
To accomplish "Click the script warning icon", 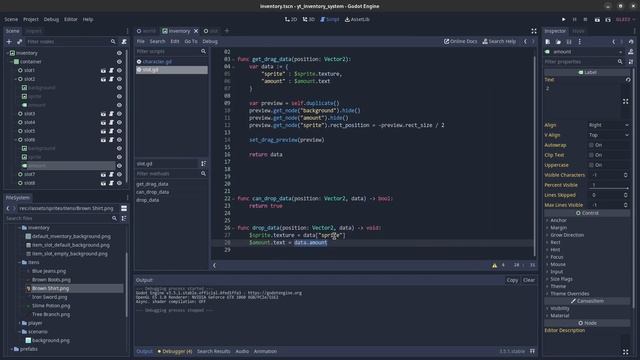I will click(x=495, y=265).
